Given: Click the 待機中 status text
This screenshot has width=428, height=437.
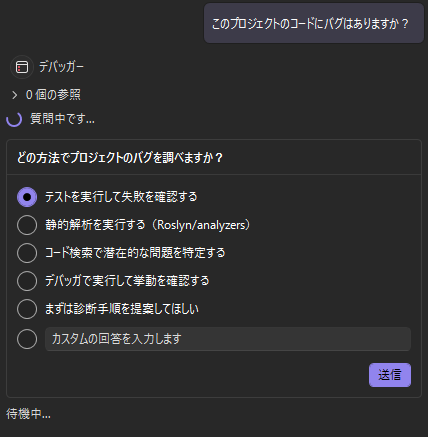Looking at the screenshot, I should coord(28,414).
